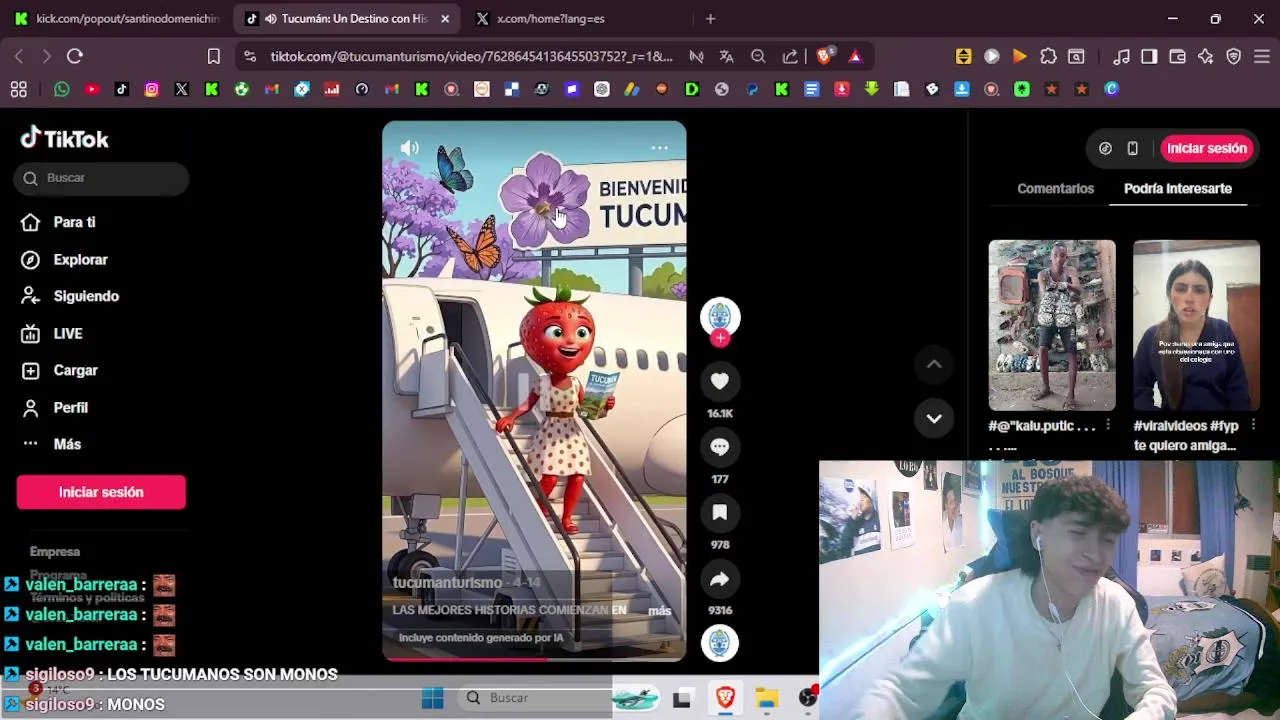Bookmark this page in browser toolbar
Image resolution: width=1280 pixels, height=720 pixels.
coord(213,57)
